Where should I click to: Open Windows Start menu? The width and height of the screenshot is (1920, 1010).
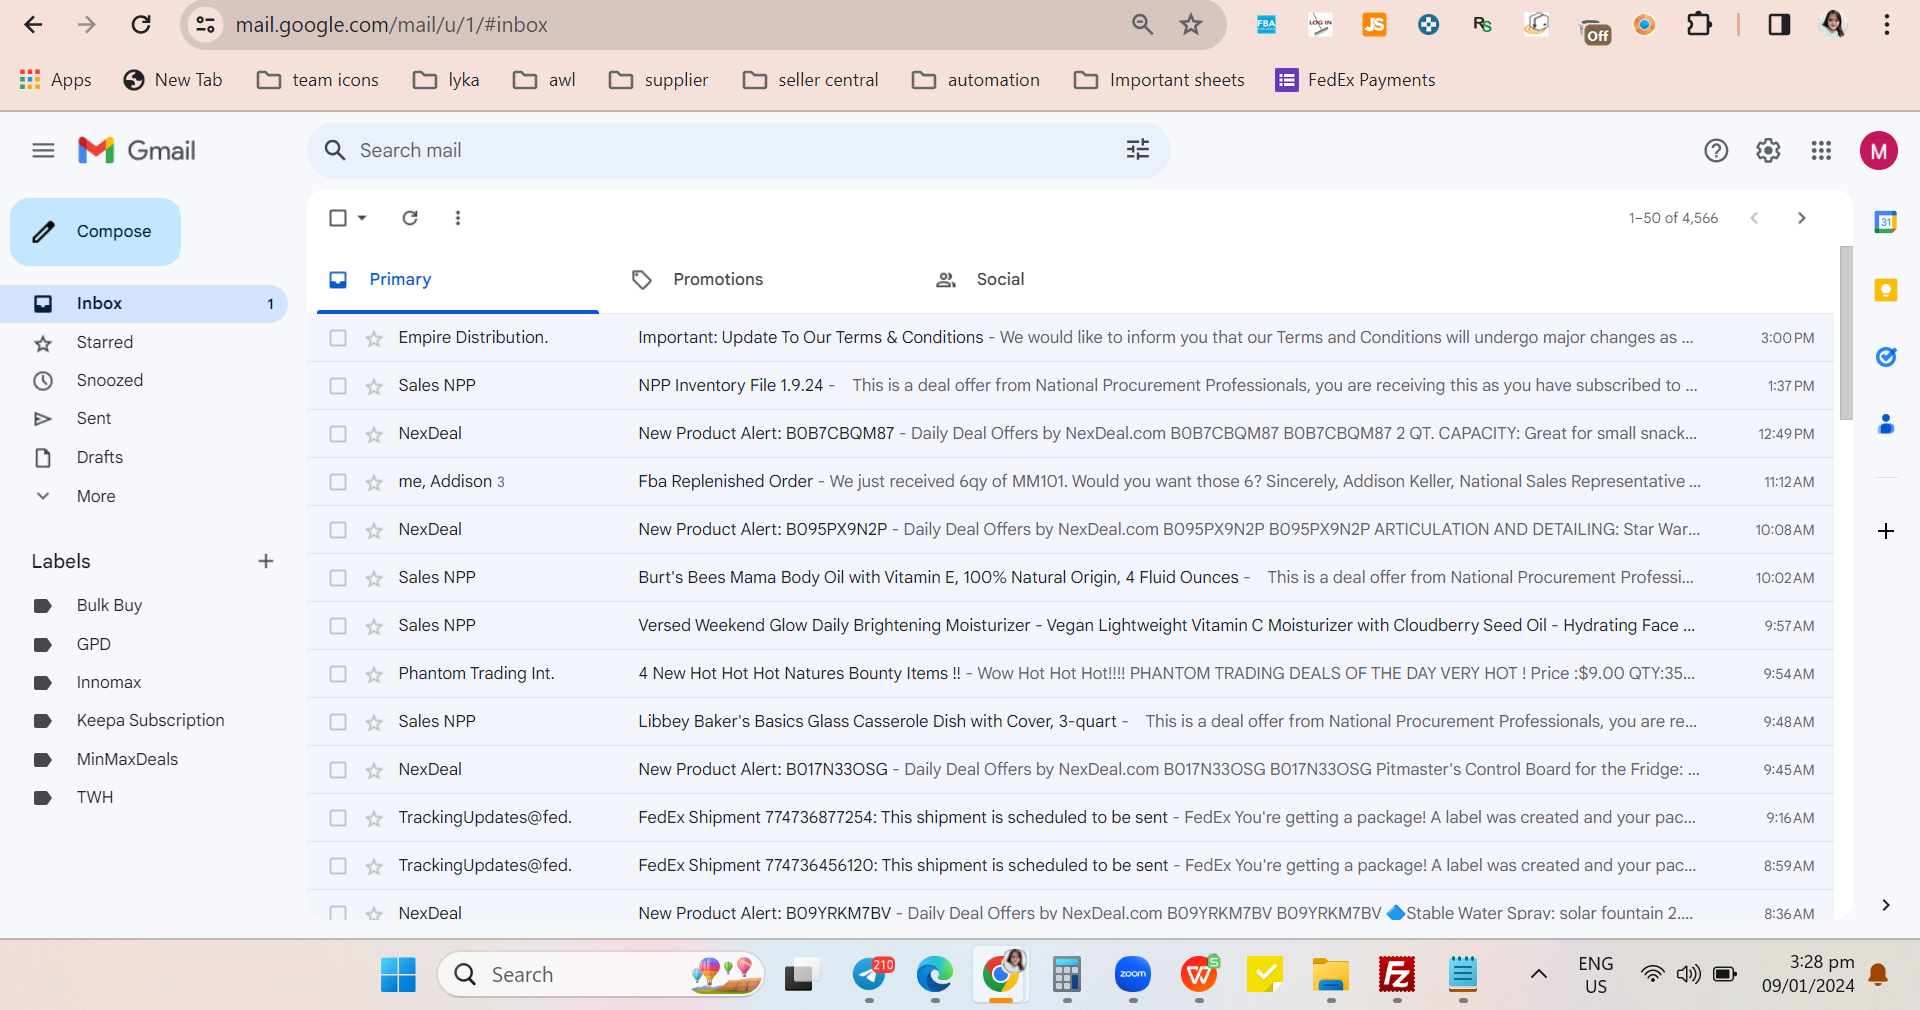pyautogui.click(x=398, y=974)
